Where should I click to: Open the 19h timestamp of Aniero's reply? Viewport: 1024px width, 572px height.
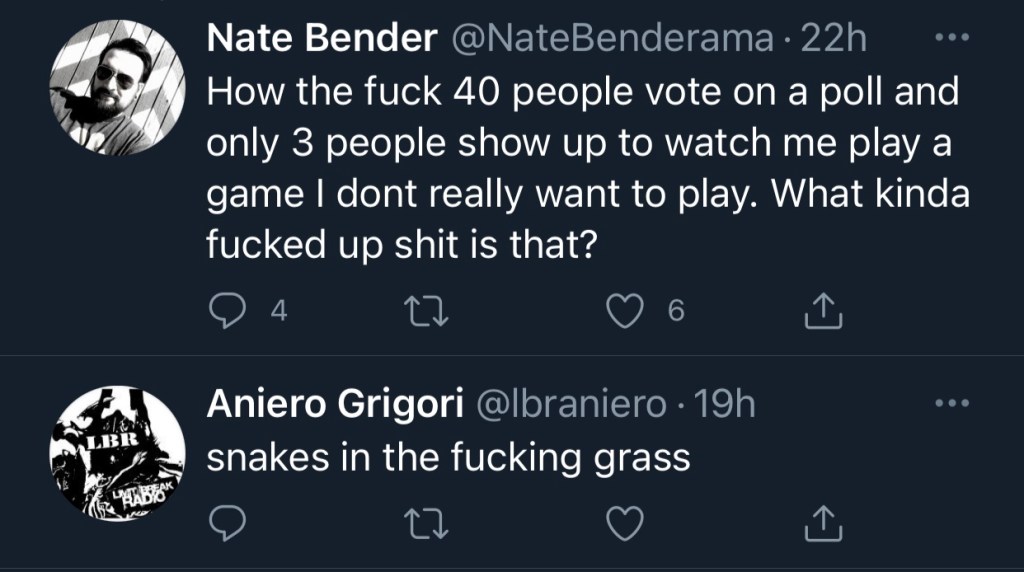724,404
